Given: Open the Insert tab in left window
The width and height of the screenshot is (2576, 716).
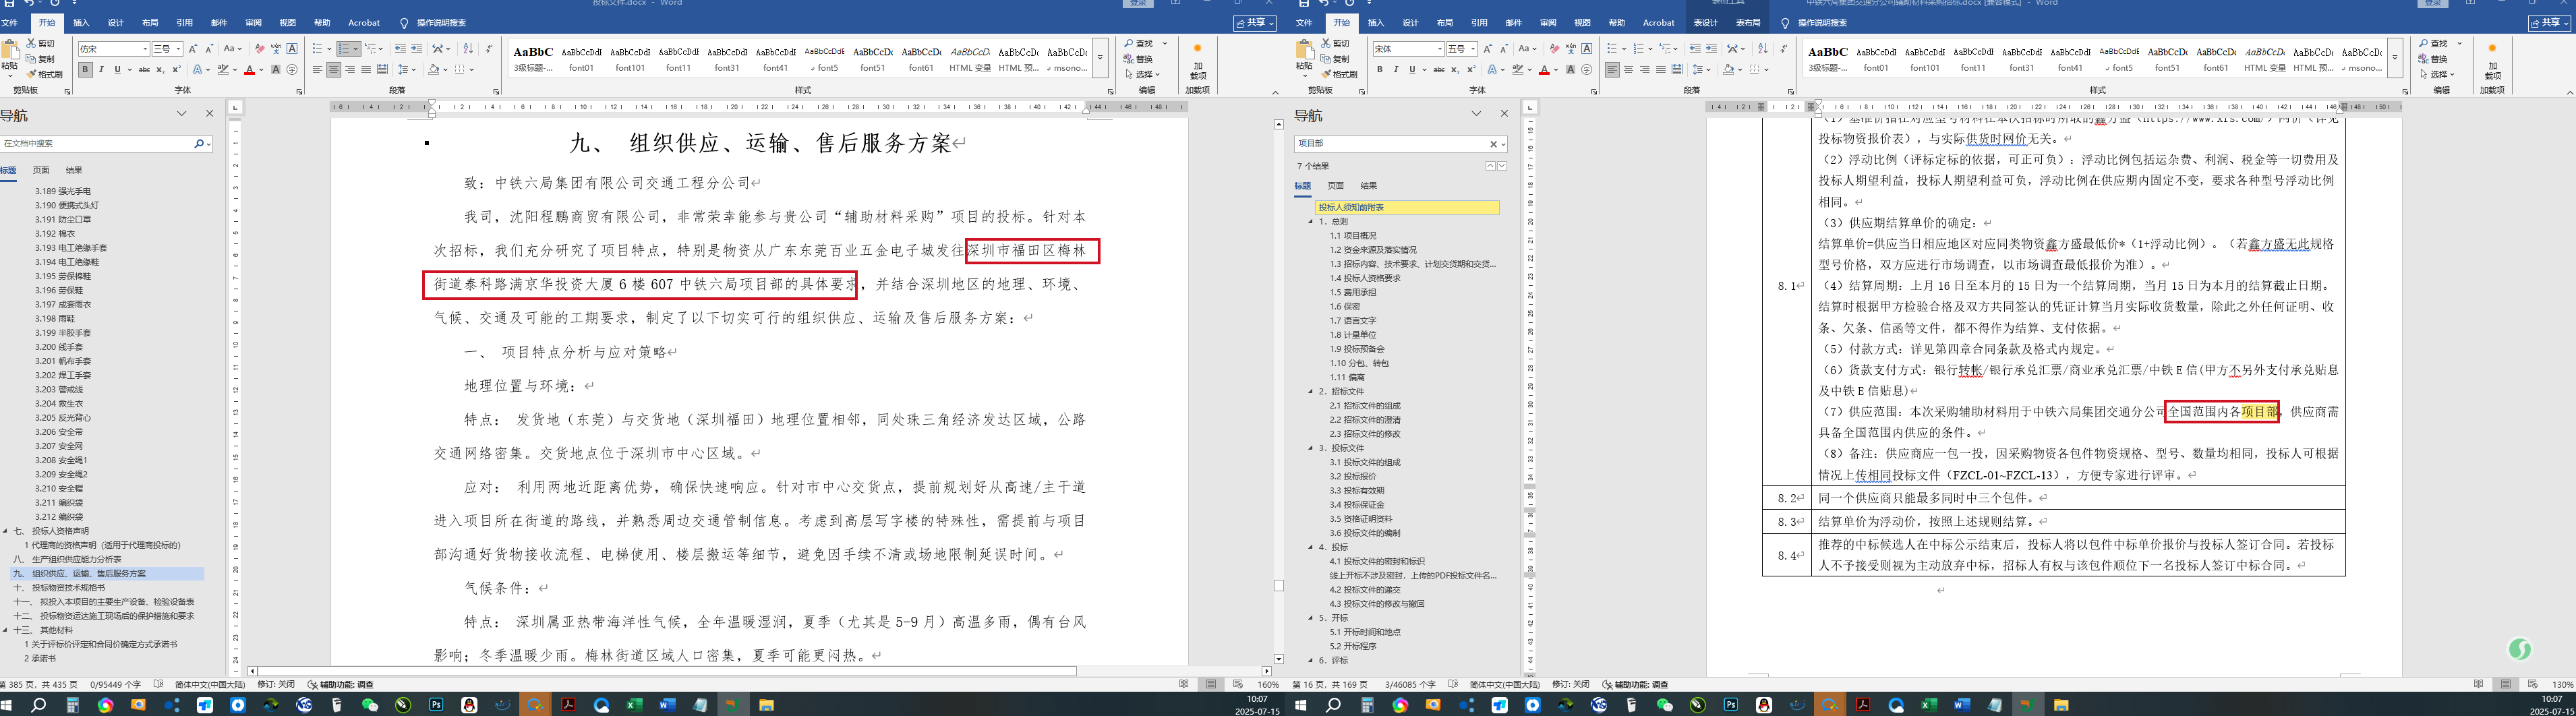Looking at the screenshot, I should pyautogui.click(x=81, y=23).
